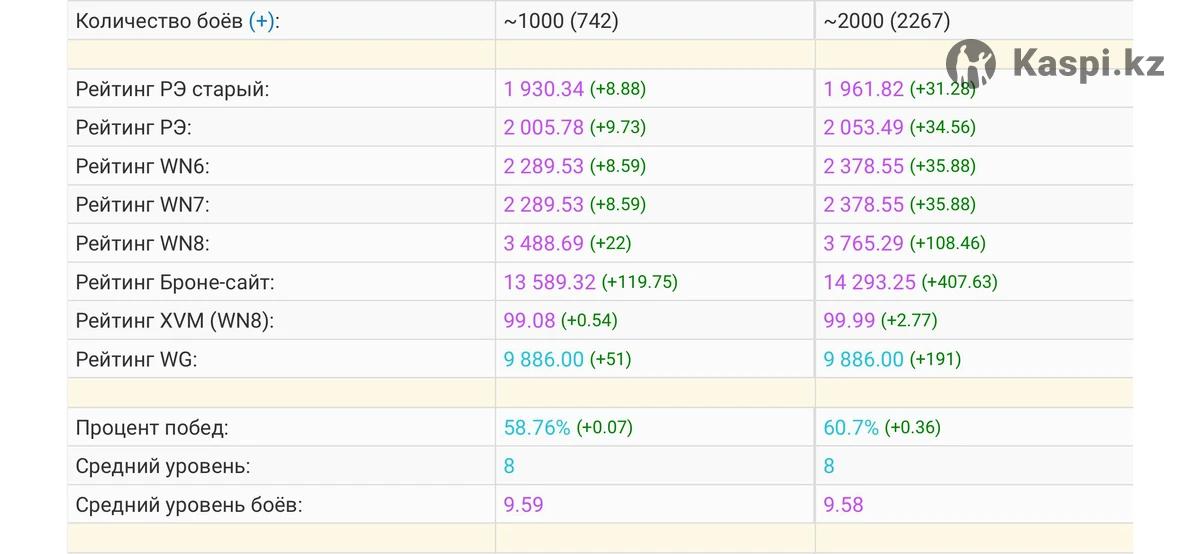This screenshot has width=1200, height=554.
Task: Select the Рейтинг Броне-сайт label
Action: [175, 282]
